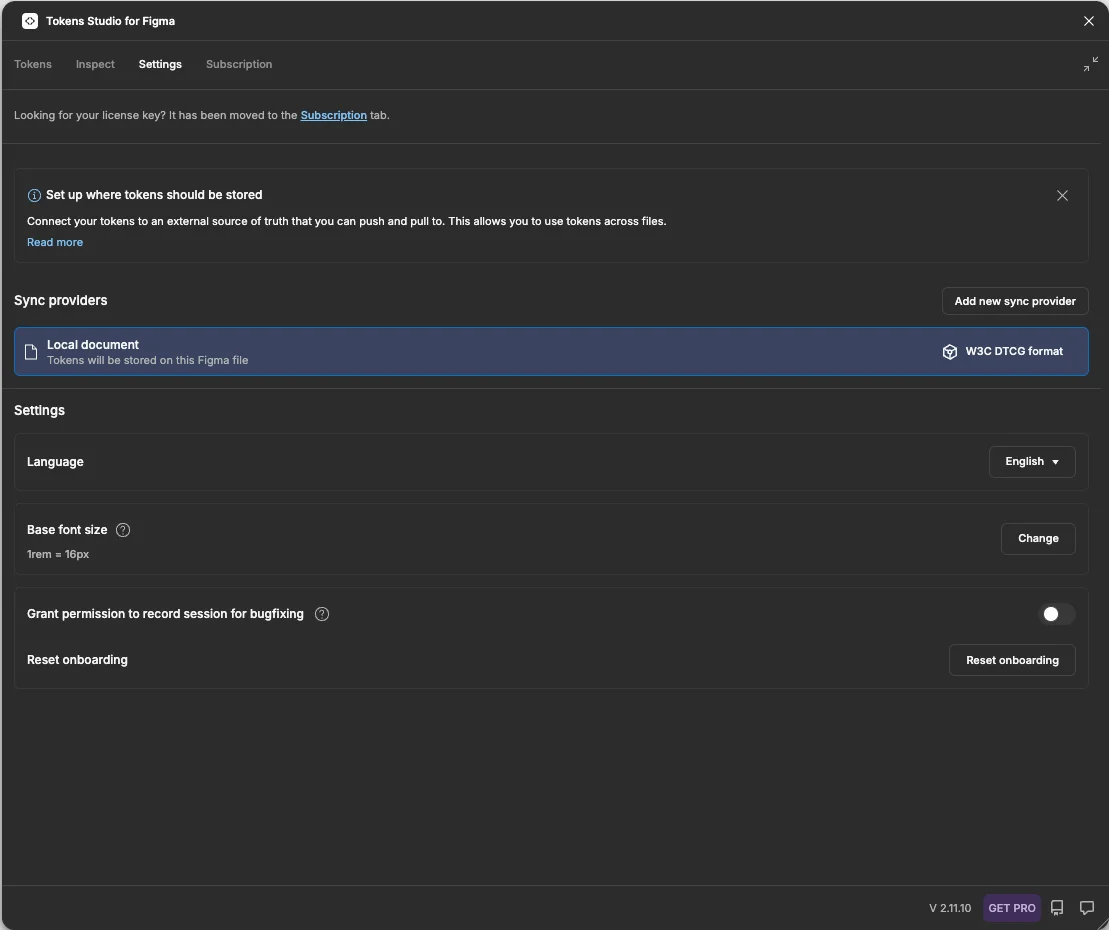Switch to the Tokens tab
The image size is (1109, 930).
pos(33,64)
